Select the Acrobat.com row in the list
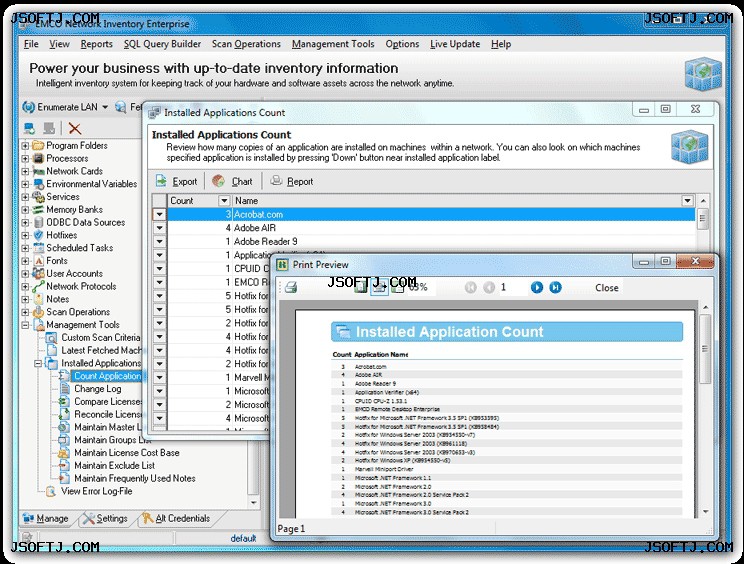744x564 pixels. [x=431, y=214]
